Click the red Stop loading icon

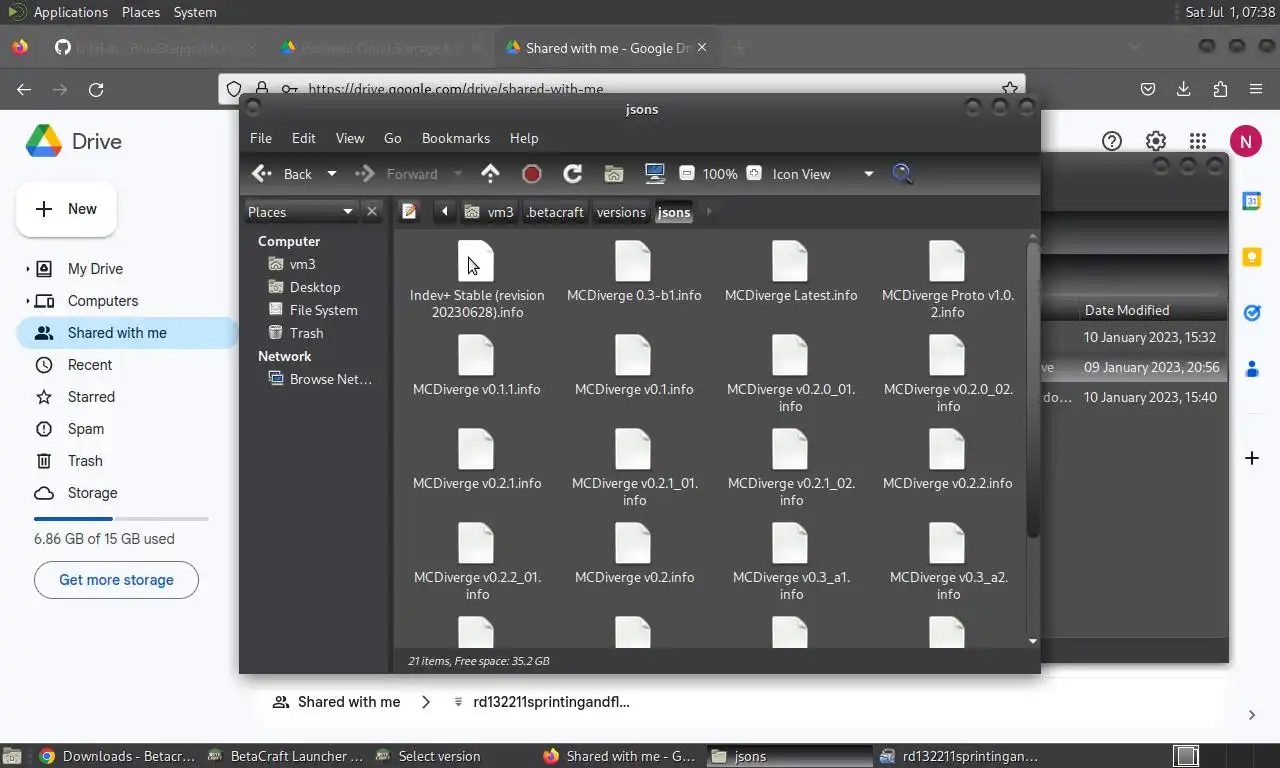pyautogui.click(x=532, y=174)
